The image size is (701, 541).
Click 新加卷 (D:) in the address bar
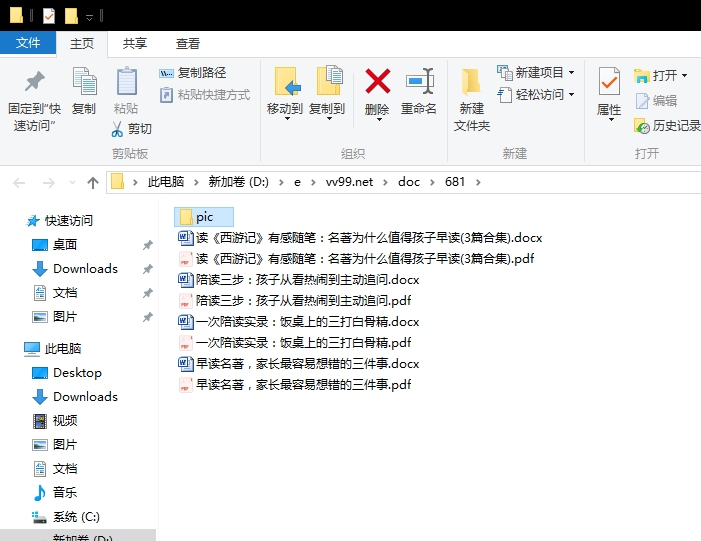coord(238,182)
